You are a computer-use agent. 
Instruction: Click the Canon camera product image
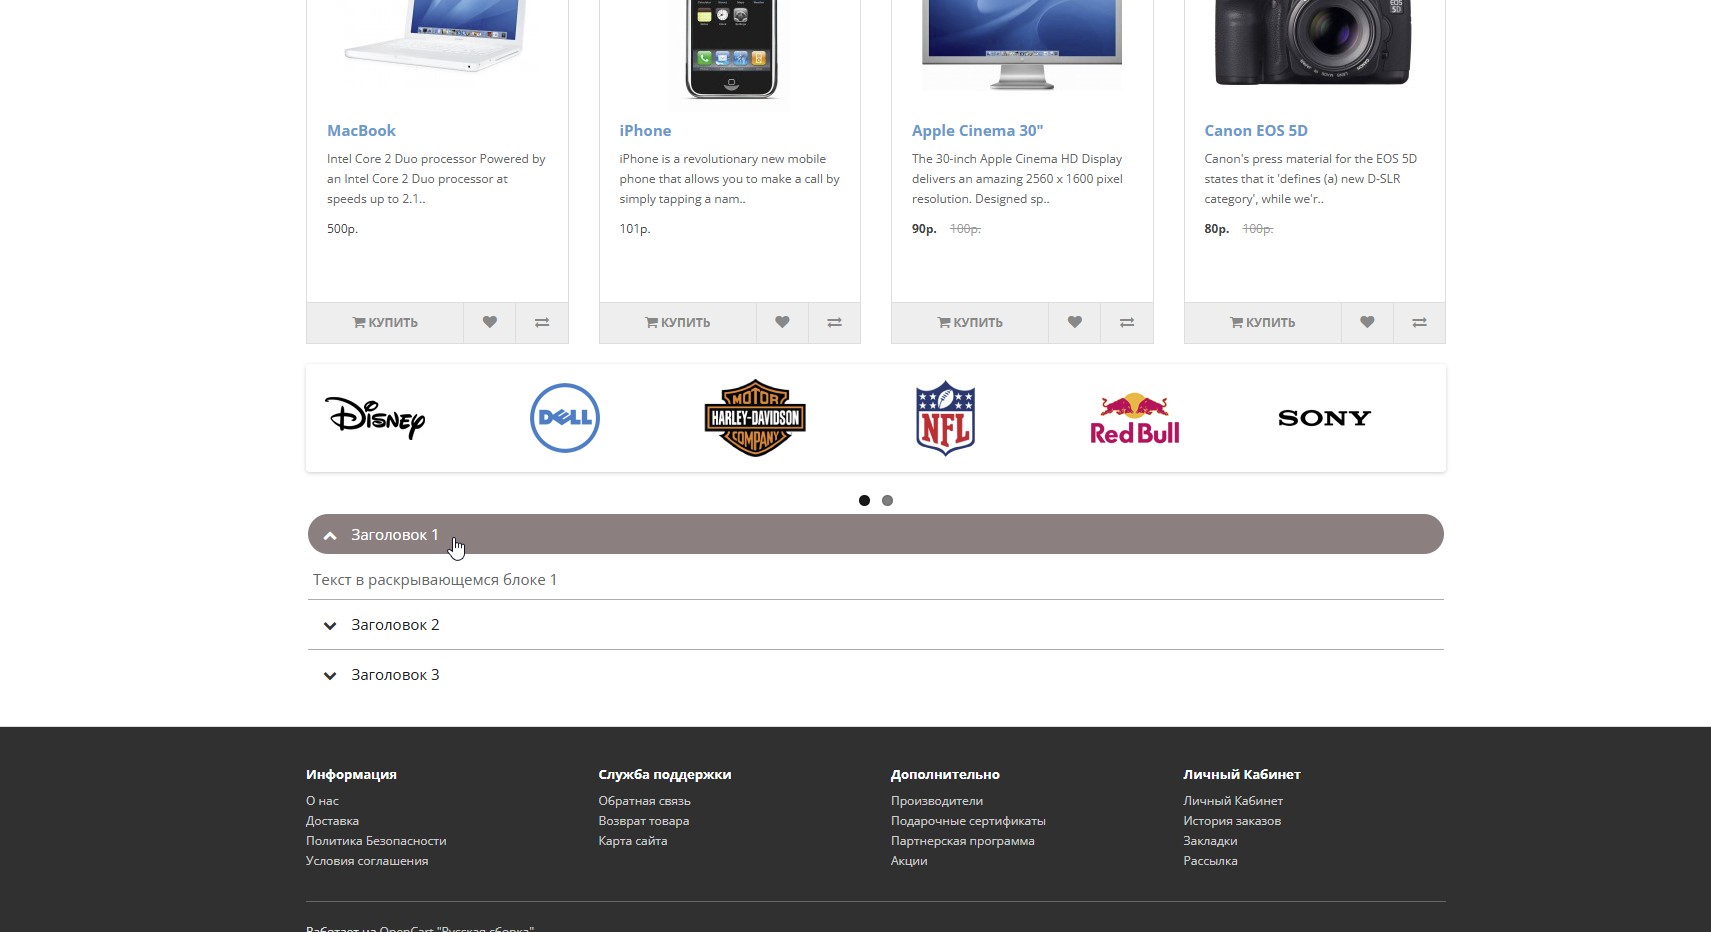pos(1314,42)
